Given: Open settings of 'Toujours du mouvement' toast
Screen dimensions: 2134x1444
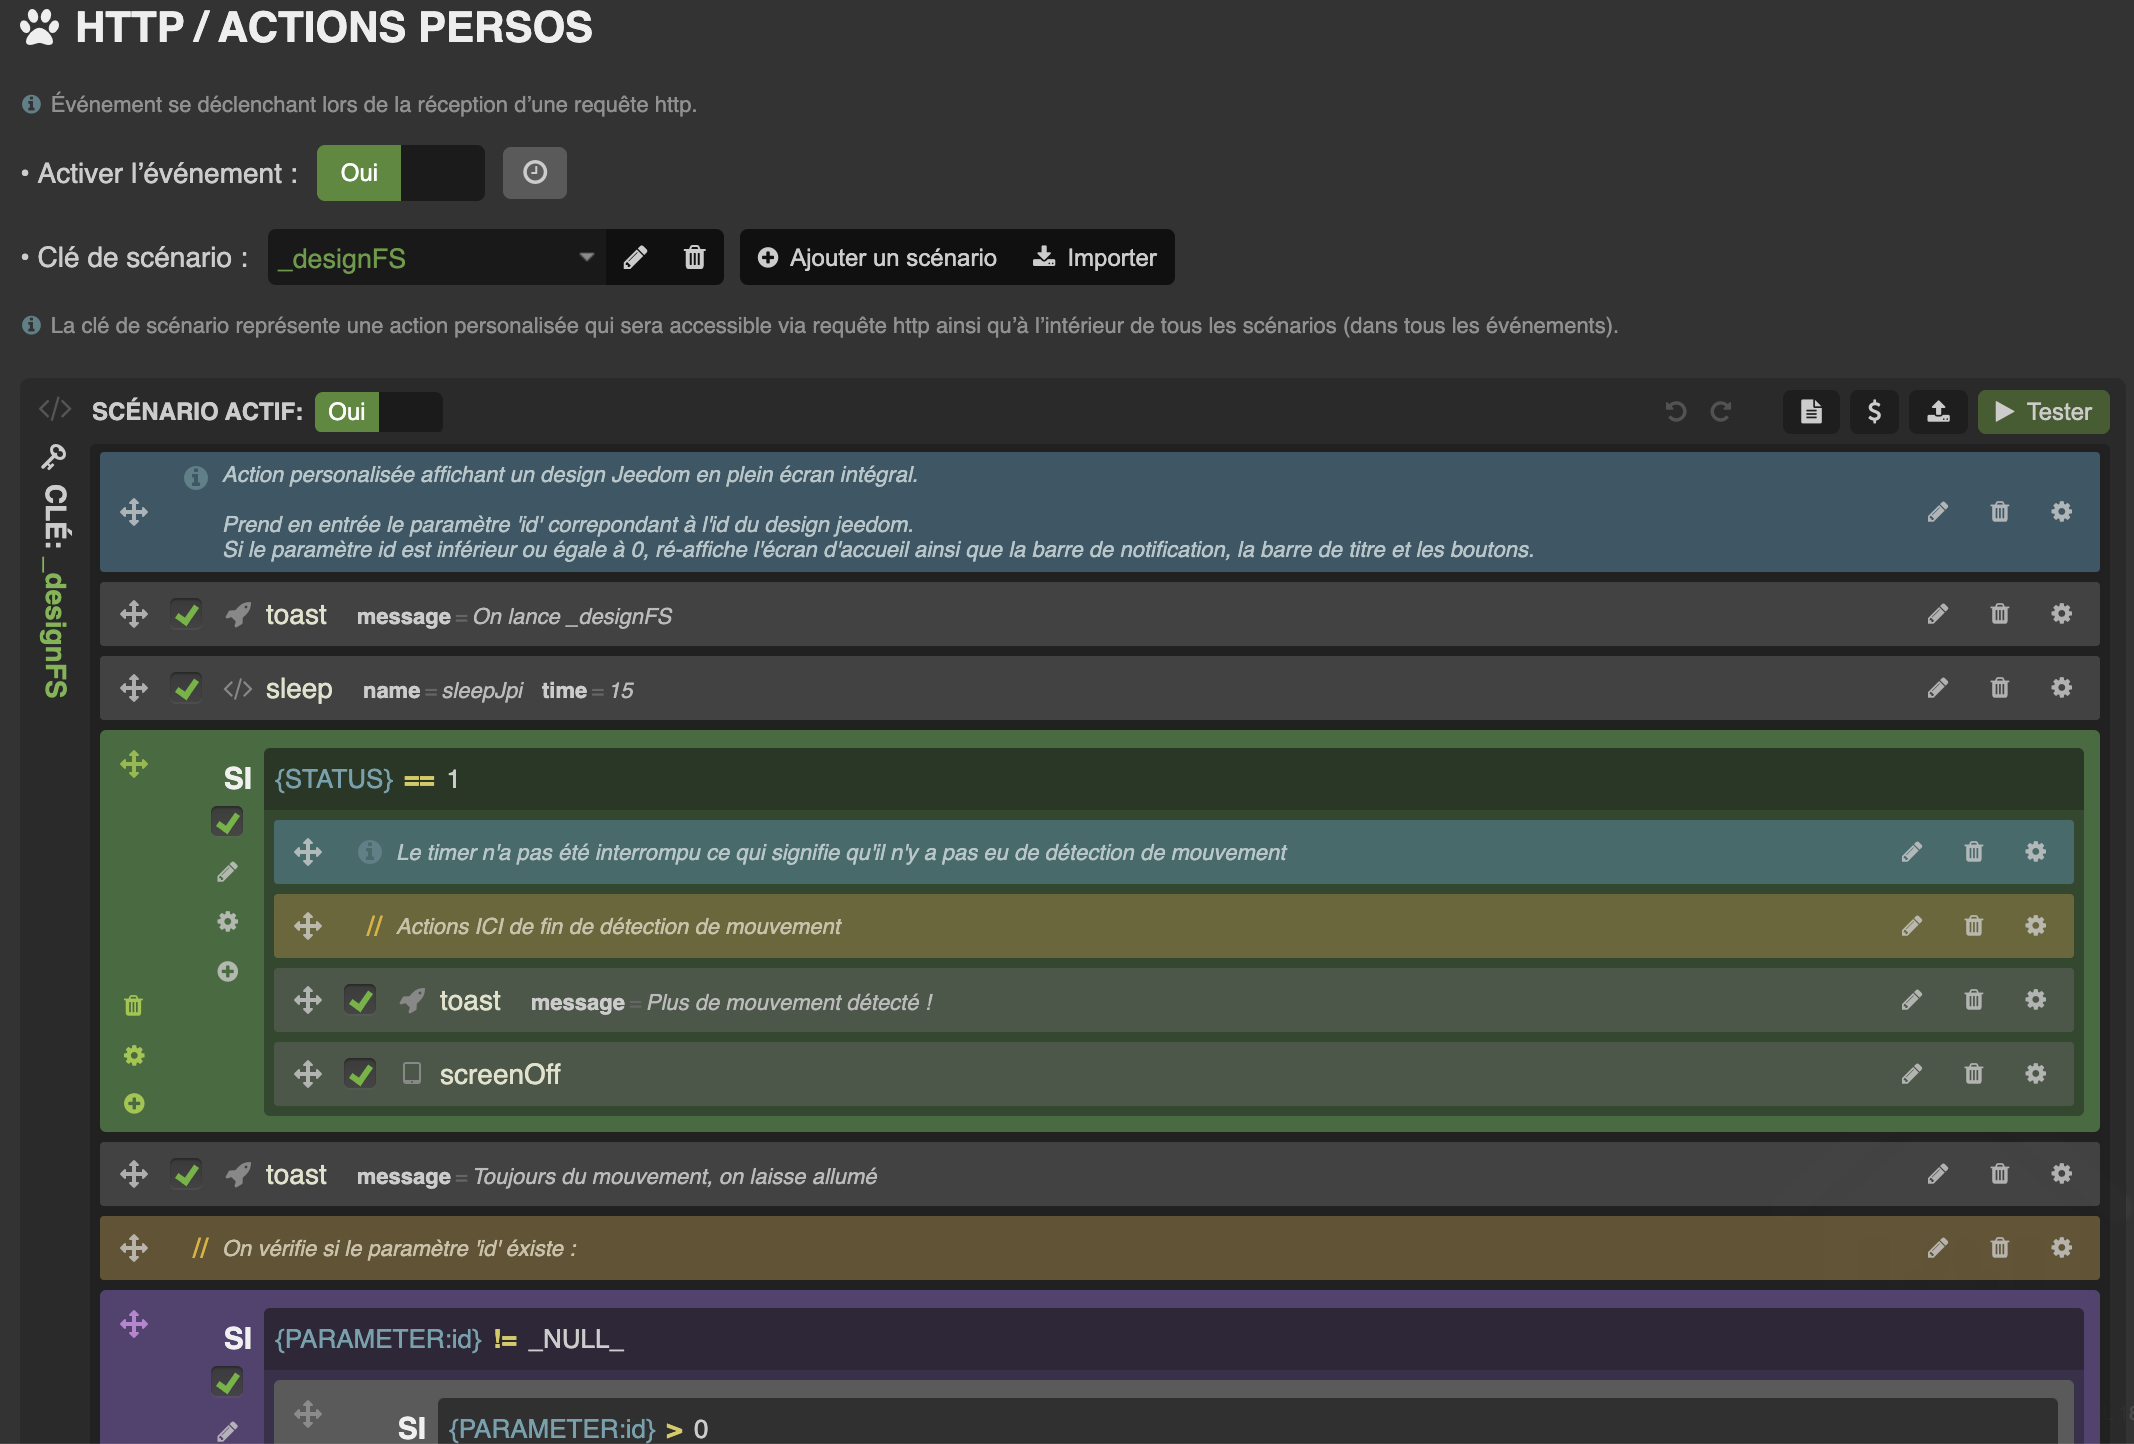Looking at the screenshot, I should [2062, 1174].
